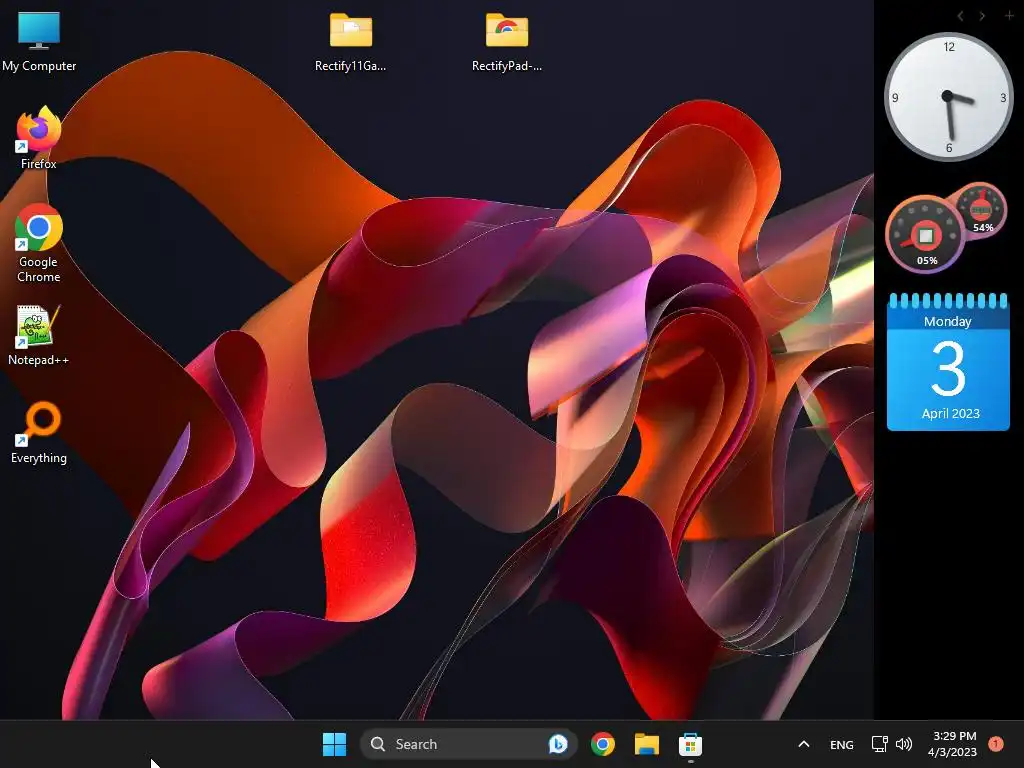Click the memory gauge showing 54%
Screen dimensions: 1024x768
[981, 210]
